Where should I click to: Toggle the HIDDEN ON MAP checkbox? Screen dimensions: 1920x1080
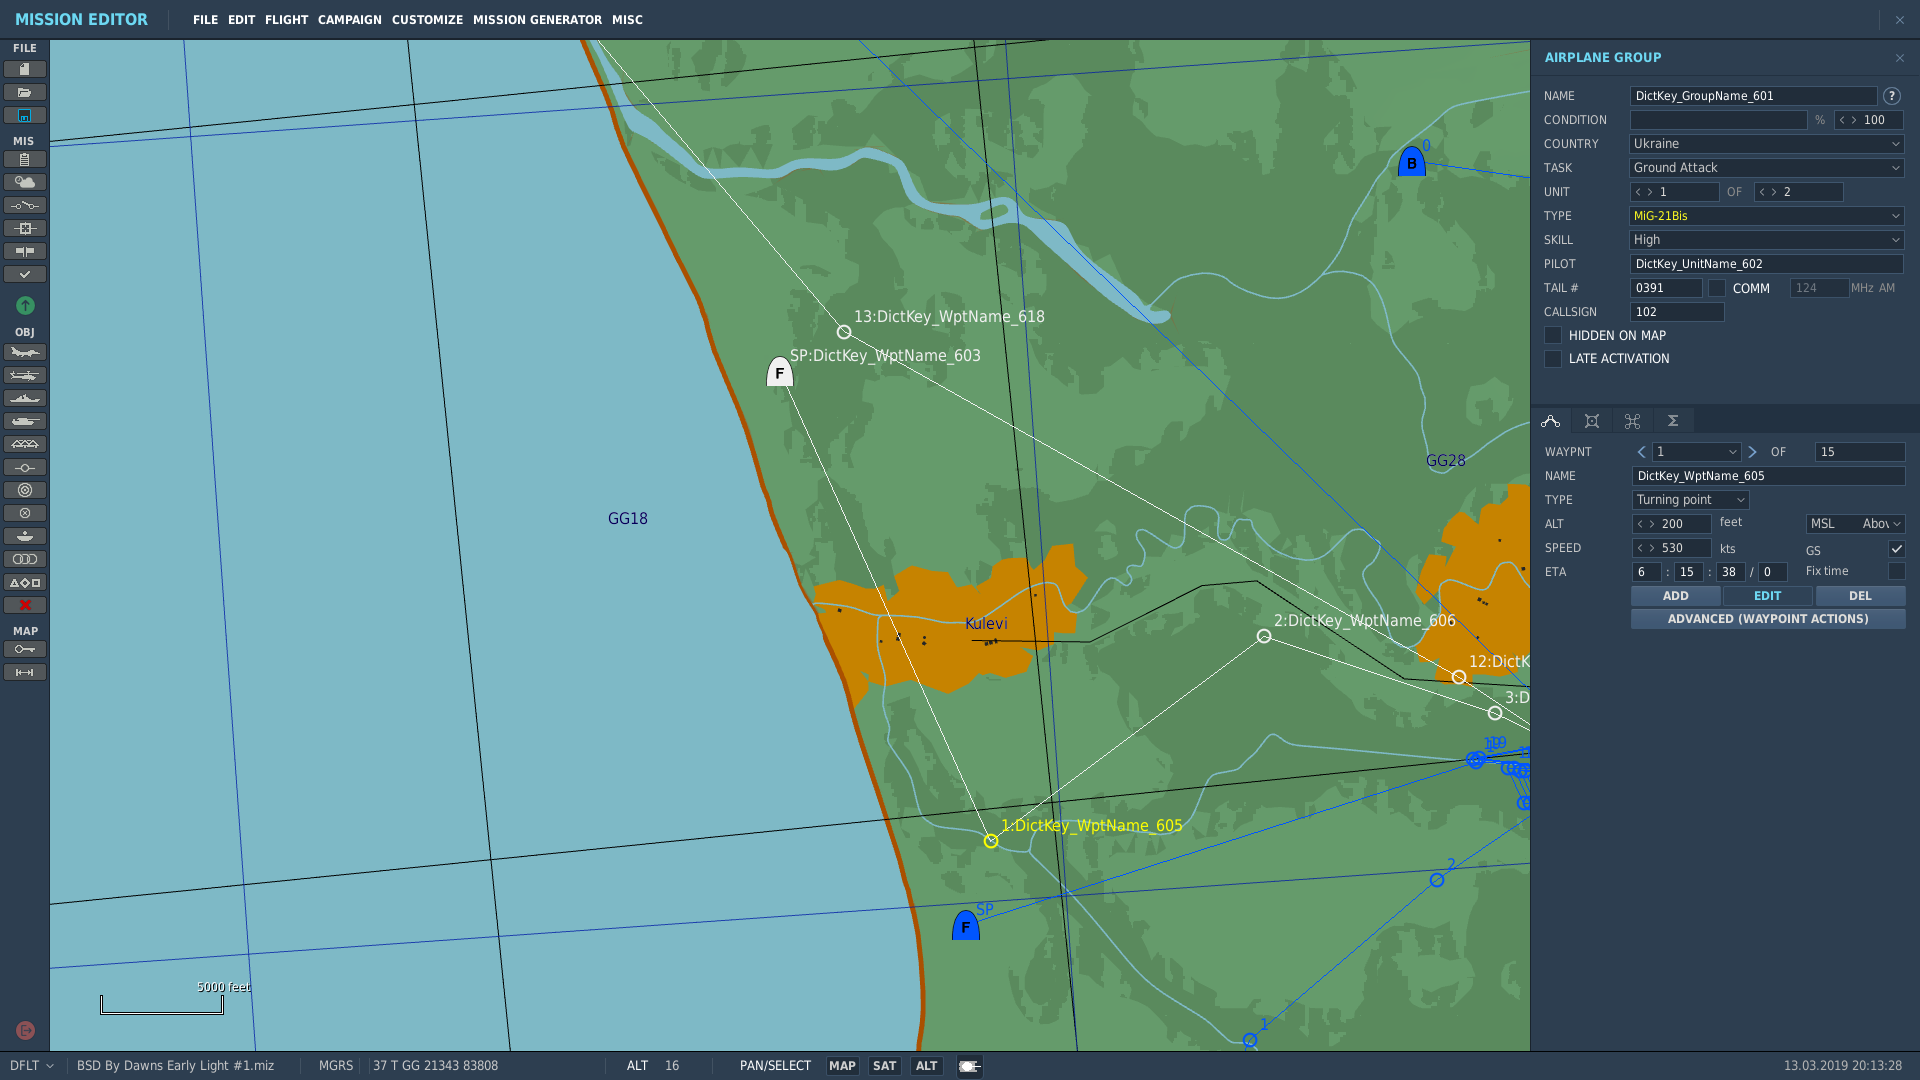tap(1553, 335)
